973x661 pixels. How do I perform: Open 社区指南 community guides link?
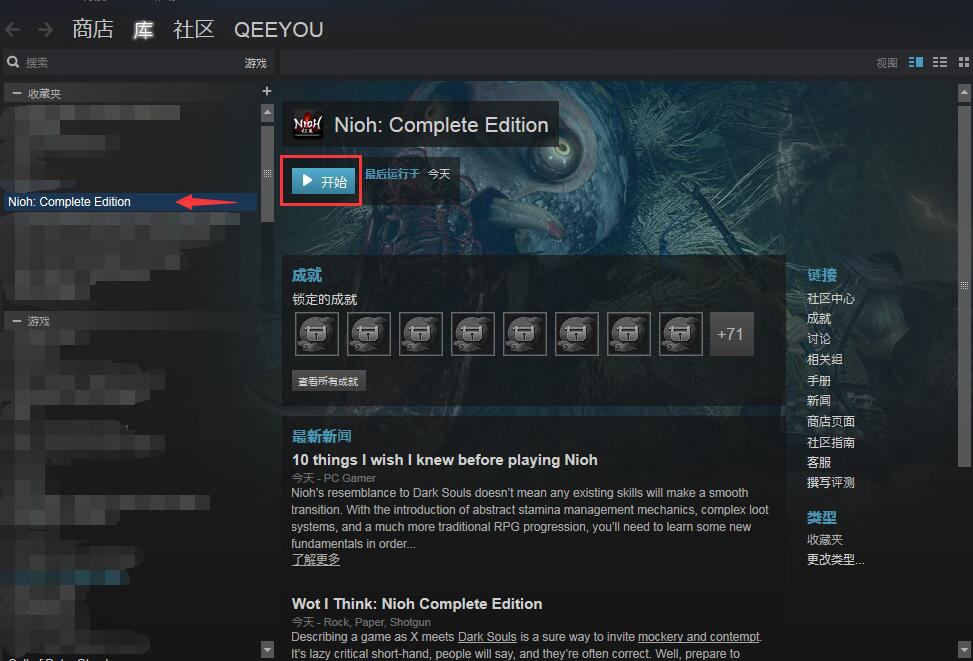pos(830,443)
